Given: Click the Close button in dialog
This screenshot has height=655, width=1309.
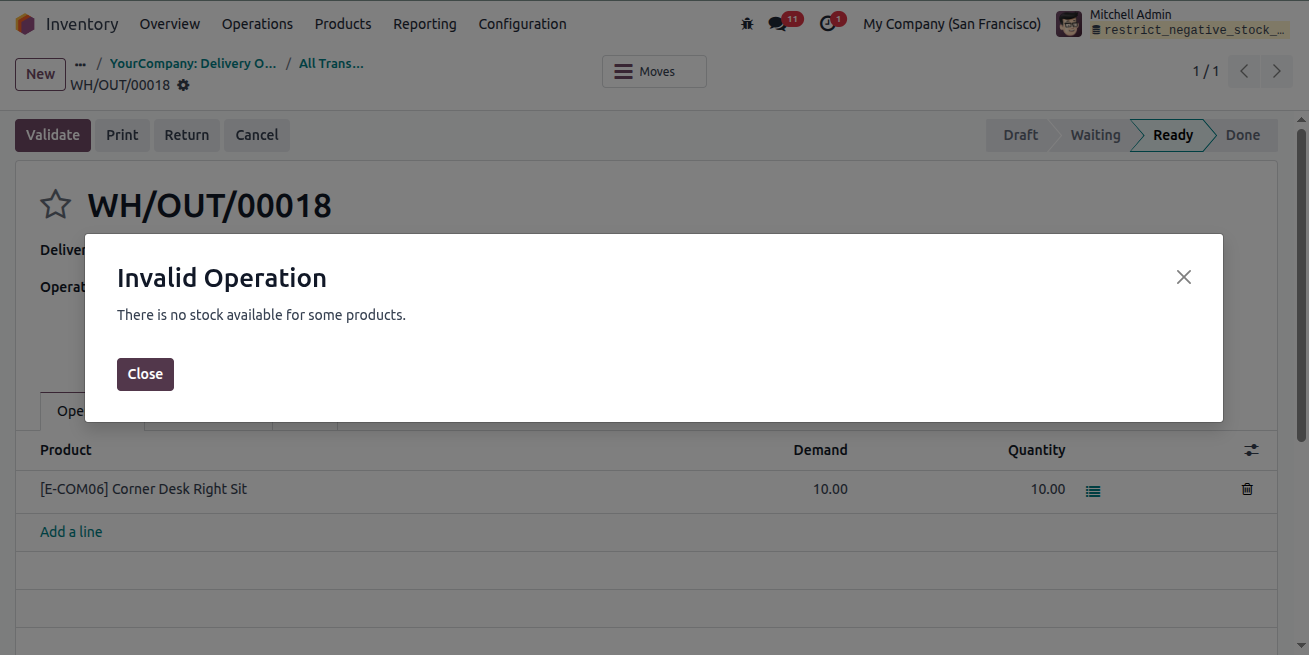Looking at the screenshot, I should [145, 374].
